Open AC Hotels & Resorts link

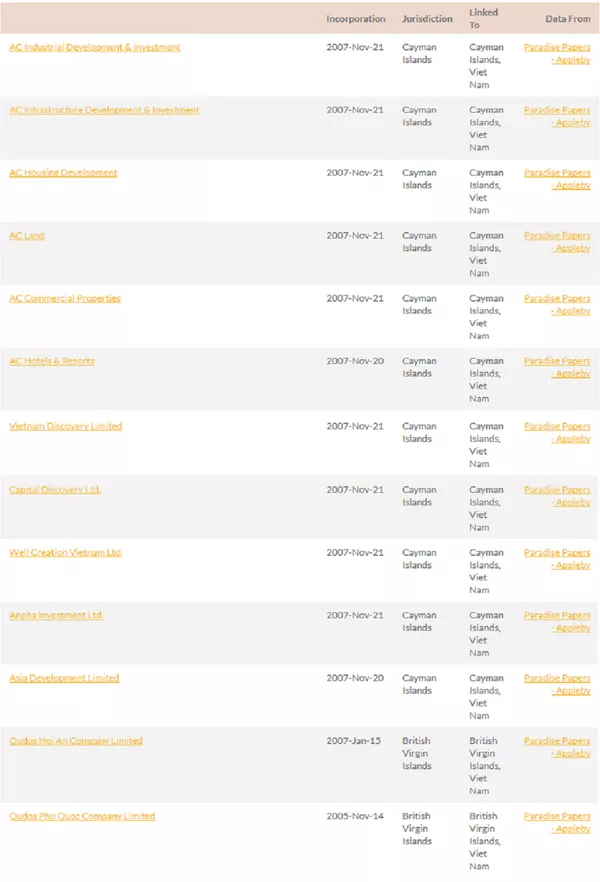52,361
